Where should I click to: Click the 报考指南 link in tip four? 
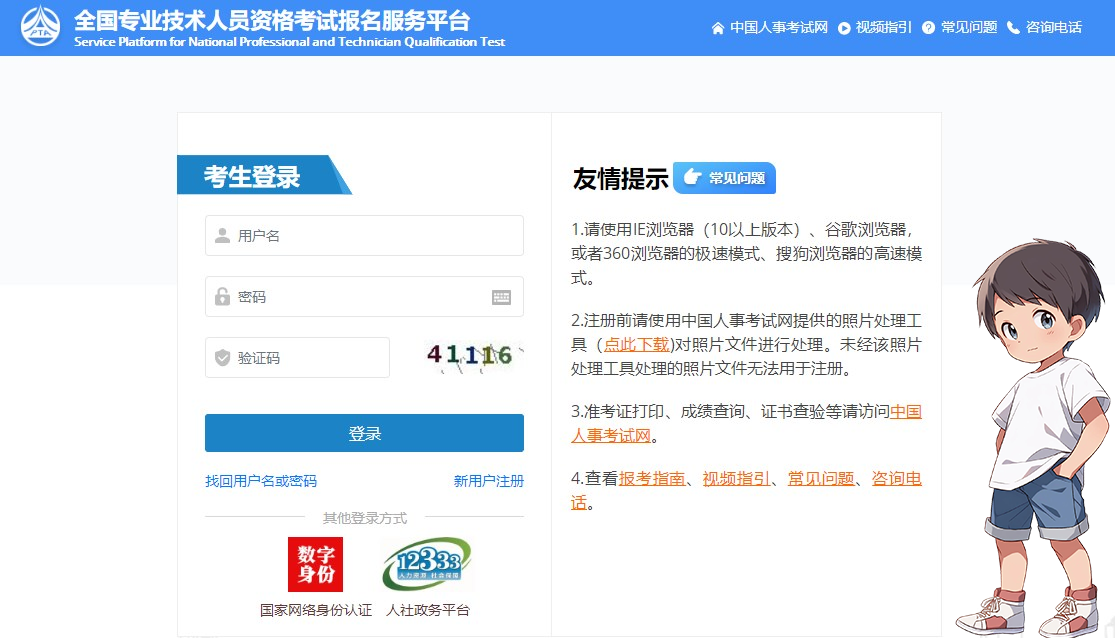(653, 478)
